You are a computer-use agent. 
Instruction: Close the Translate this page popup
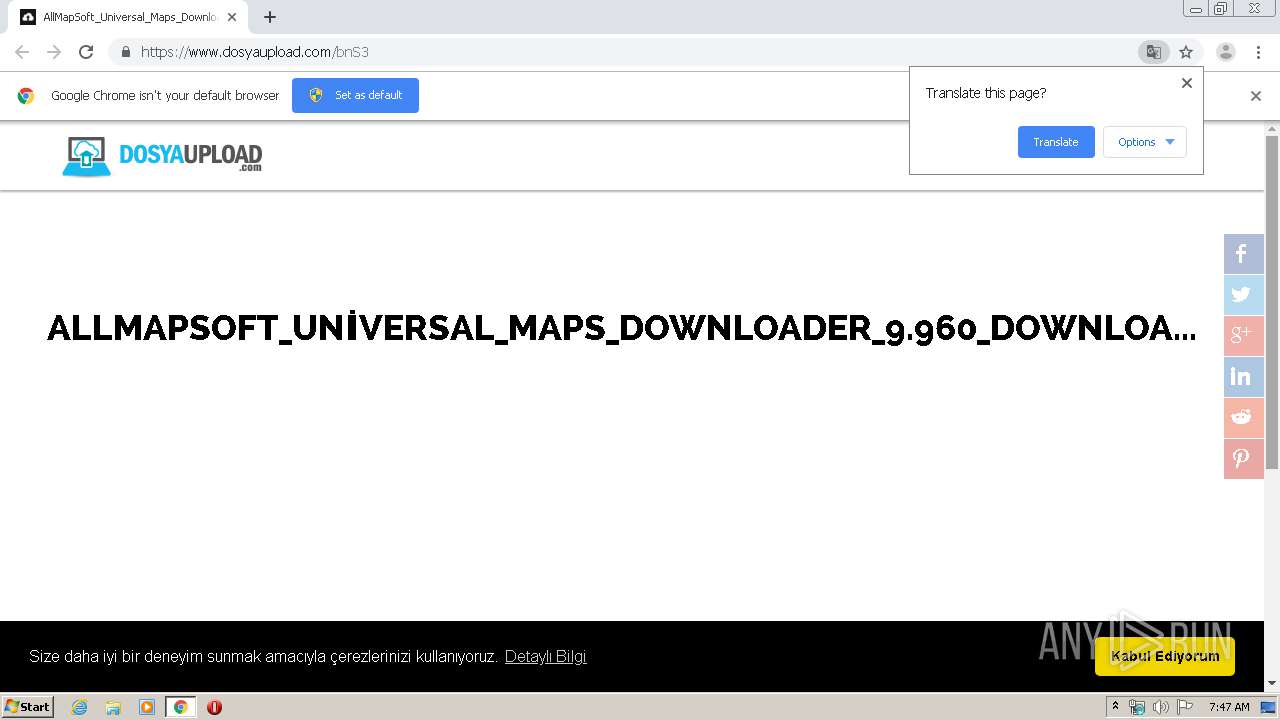coord(1187,83)
